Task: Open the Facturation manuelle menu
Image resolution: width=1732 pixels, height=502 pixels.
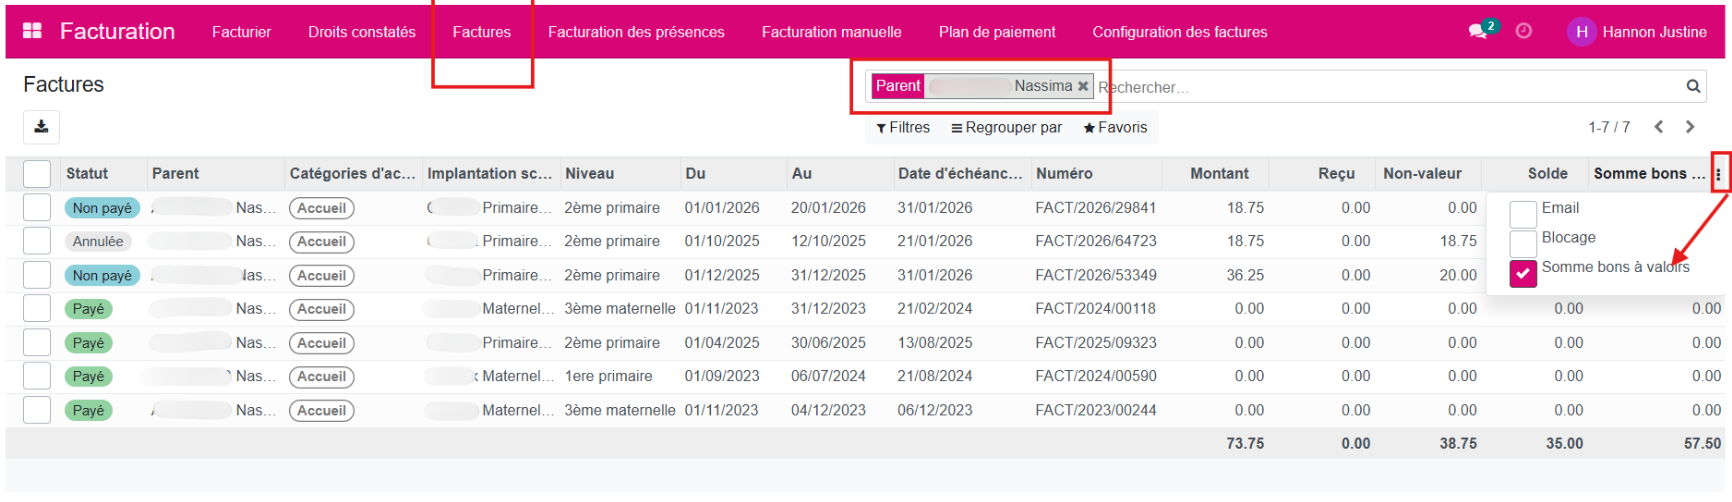Action: point(831,32)
